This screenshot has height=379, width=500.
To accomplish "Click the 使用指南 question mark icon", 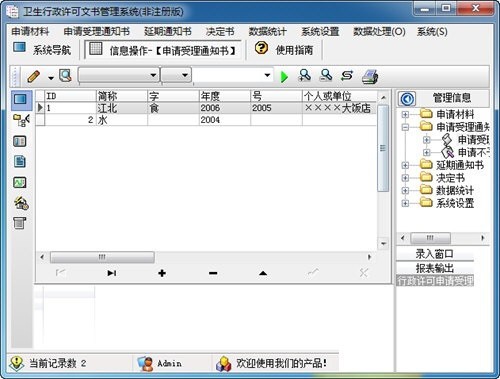I will tap(261, 48).
